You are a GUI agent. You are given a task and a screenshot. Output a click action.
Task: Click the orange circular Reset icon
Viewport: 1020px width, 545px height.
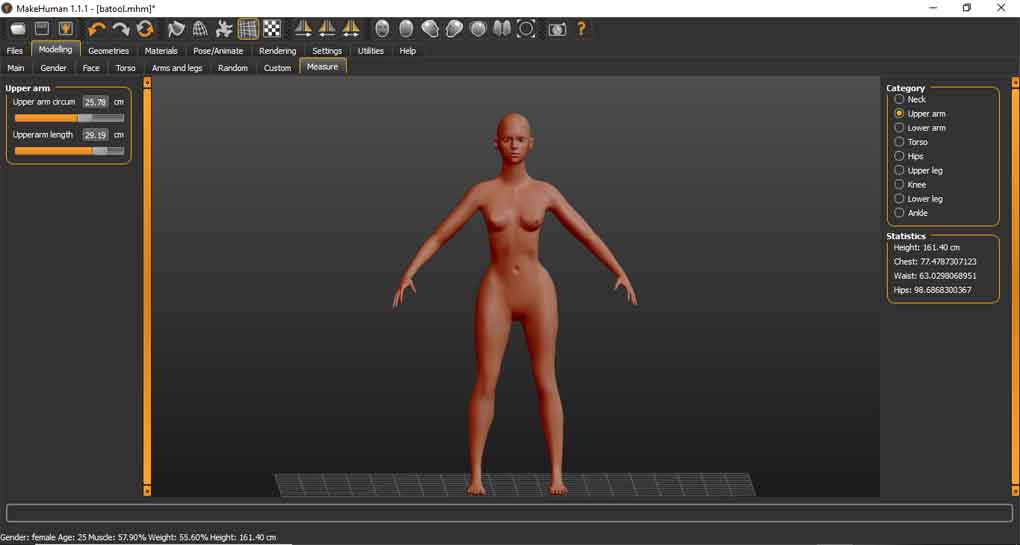[145, 29]
